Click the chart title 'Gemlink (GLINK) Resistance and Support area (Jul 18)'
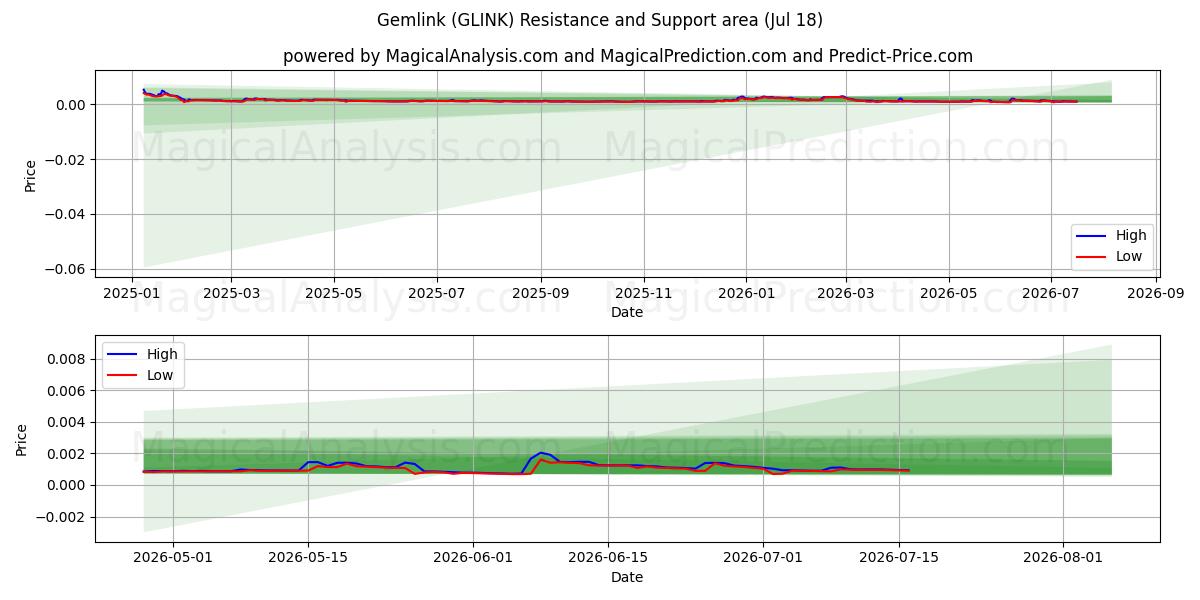The image size is (1200, 600). coord(600,20)
